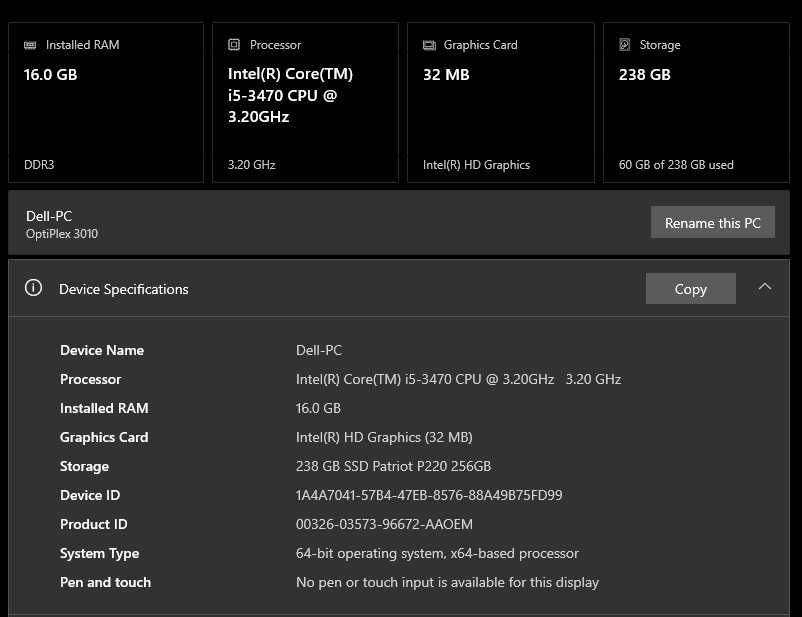Click the Device Specifications info icon

tap(34, 288)
